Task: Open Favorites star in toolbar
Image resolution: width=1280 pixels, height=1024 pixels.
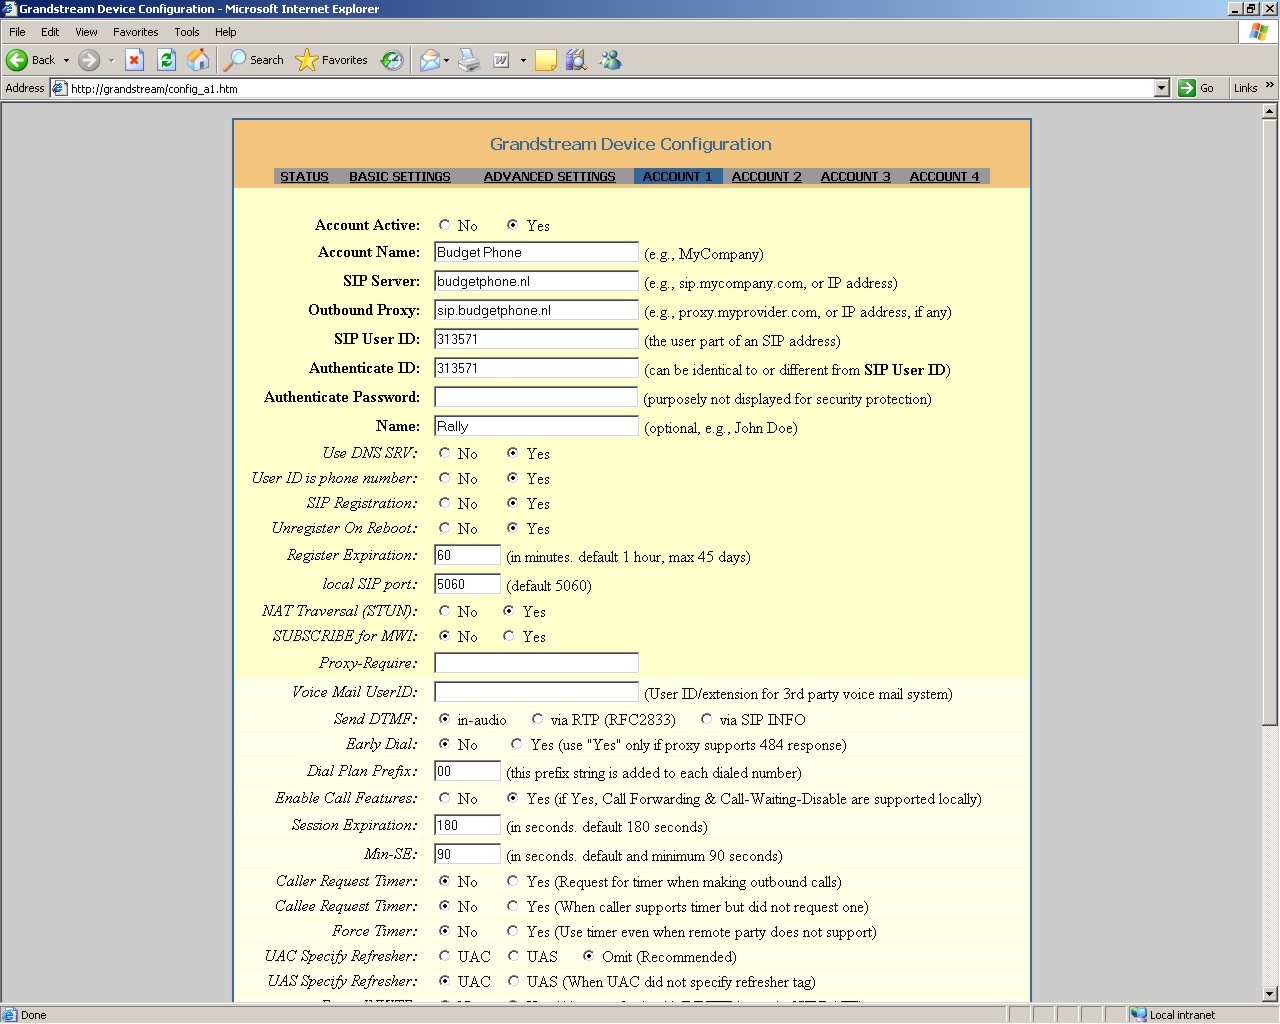Action: (332, 60)
